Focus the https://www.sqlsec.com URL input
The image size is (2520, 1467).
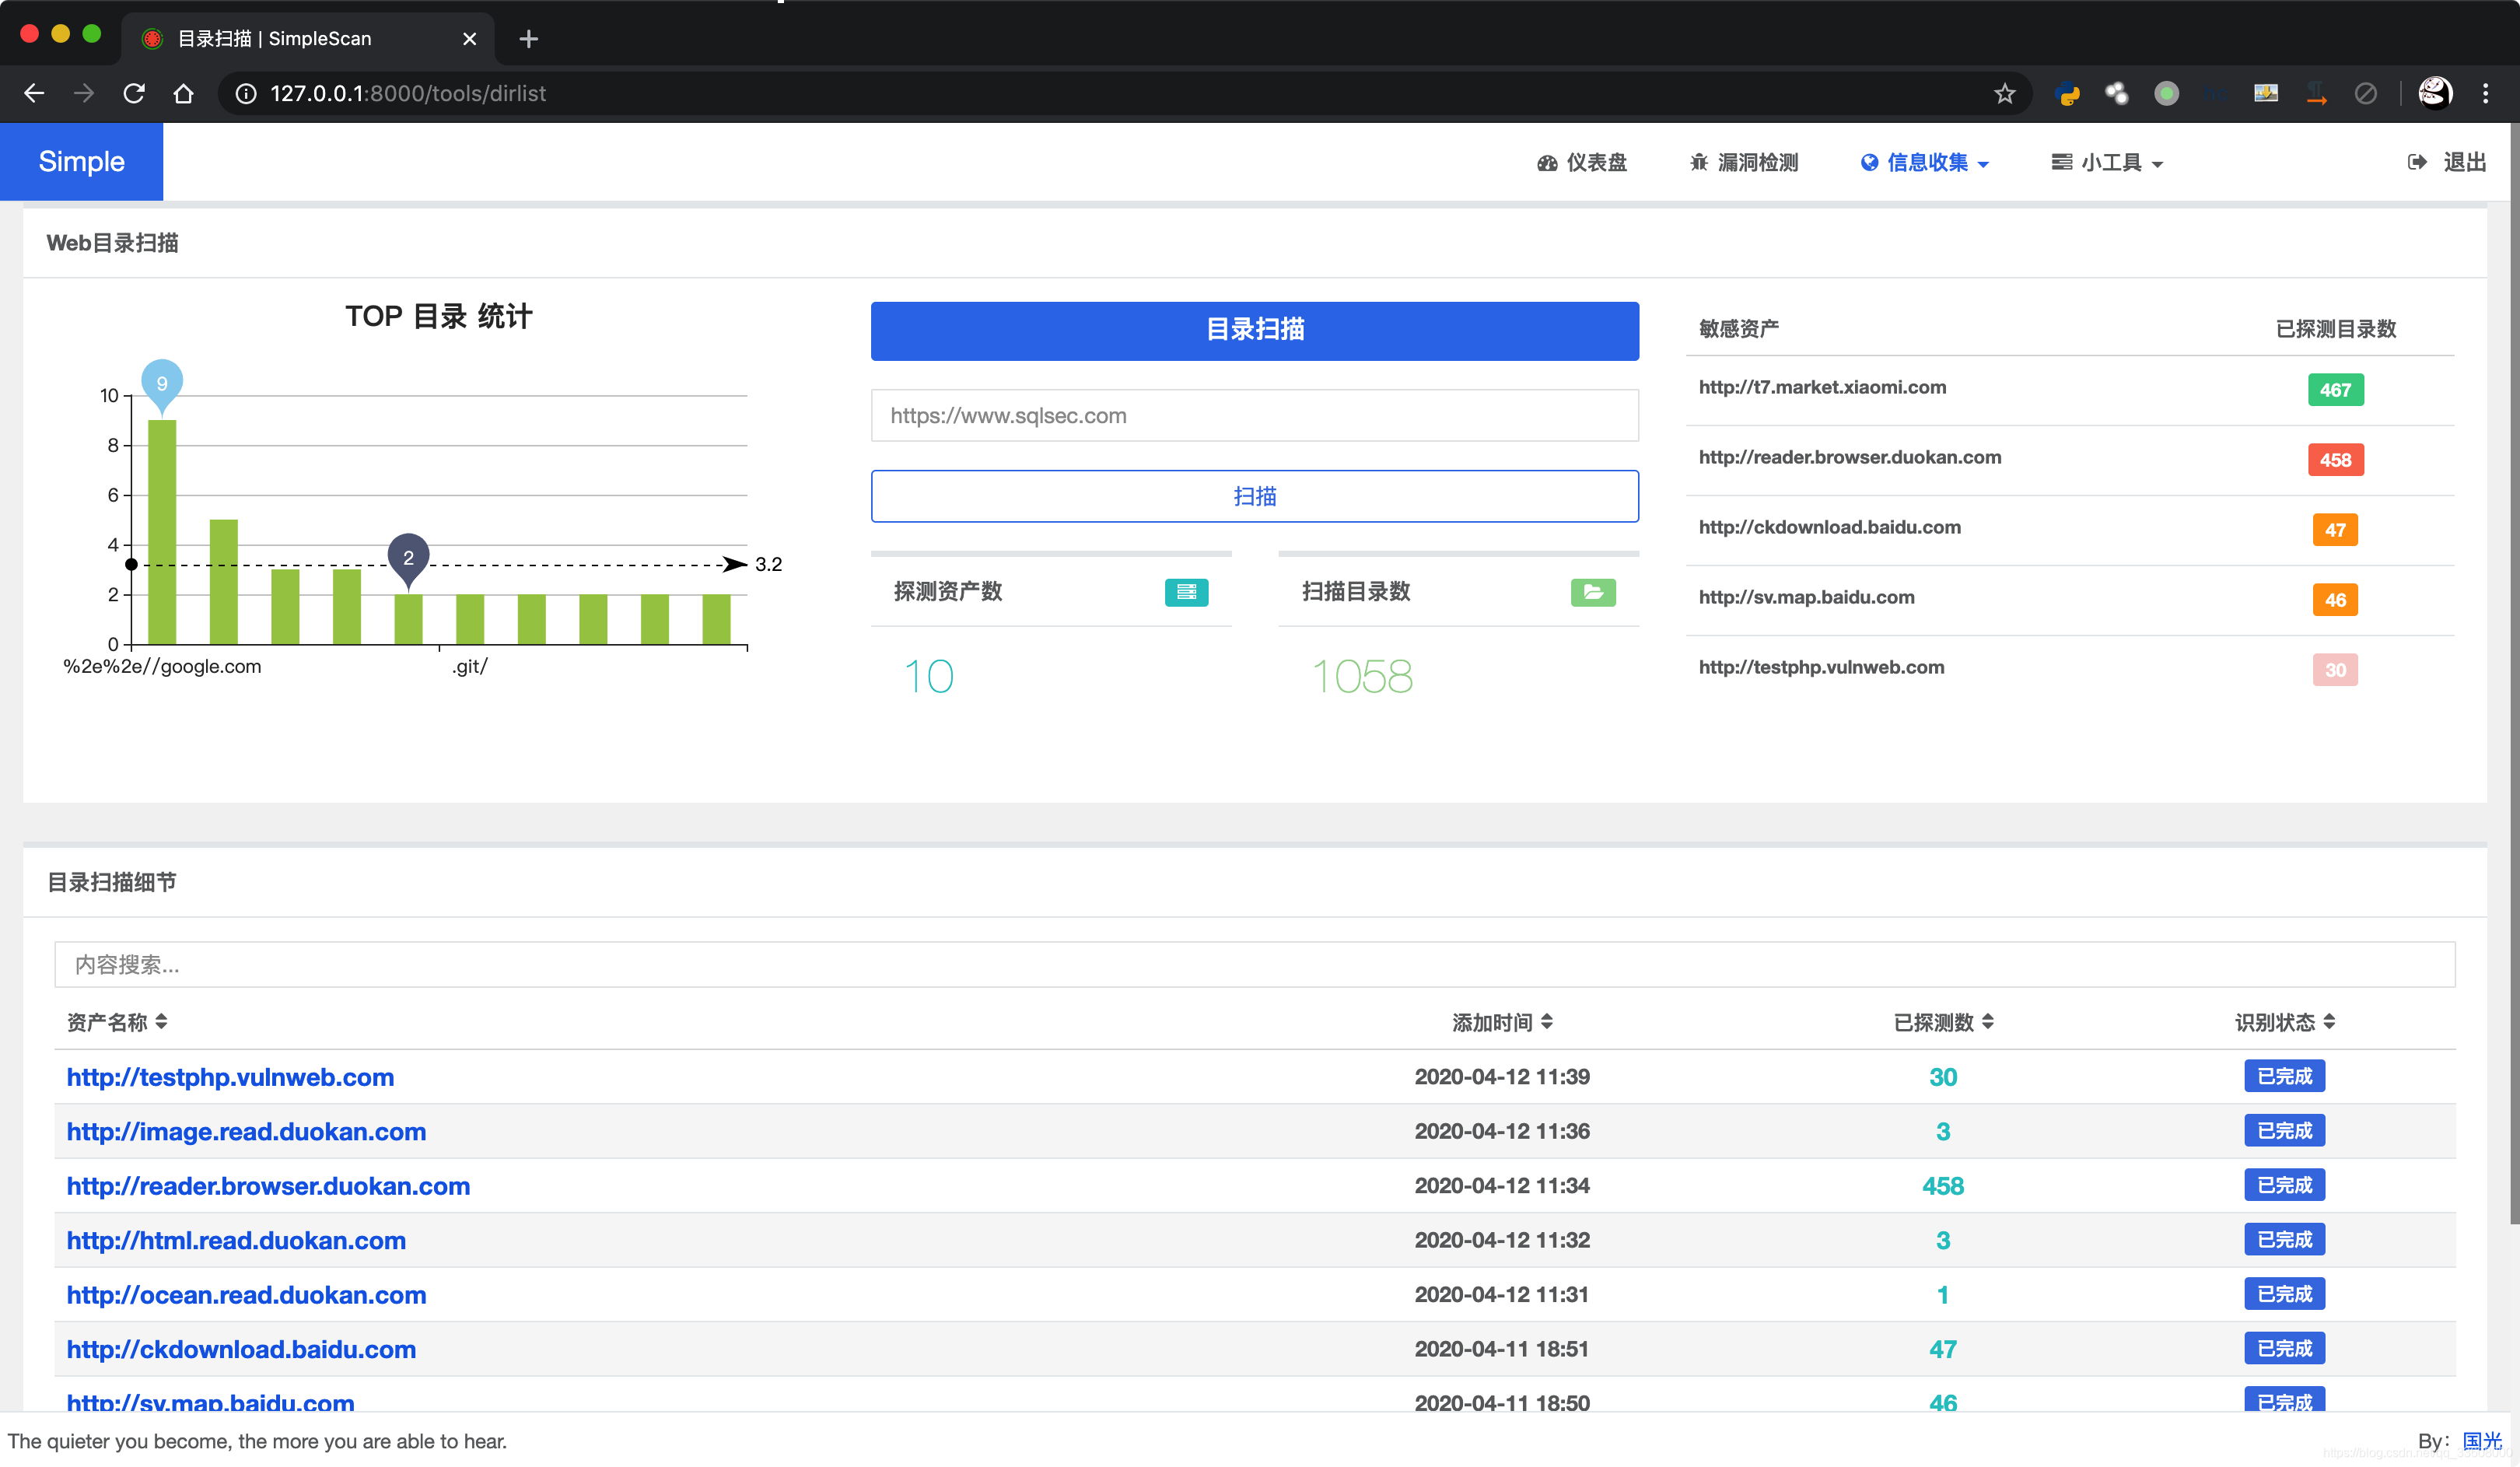click(1254, 415)
